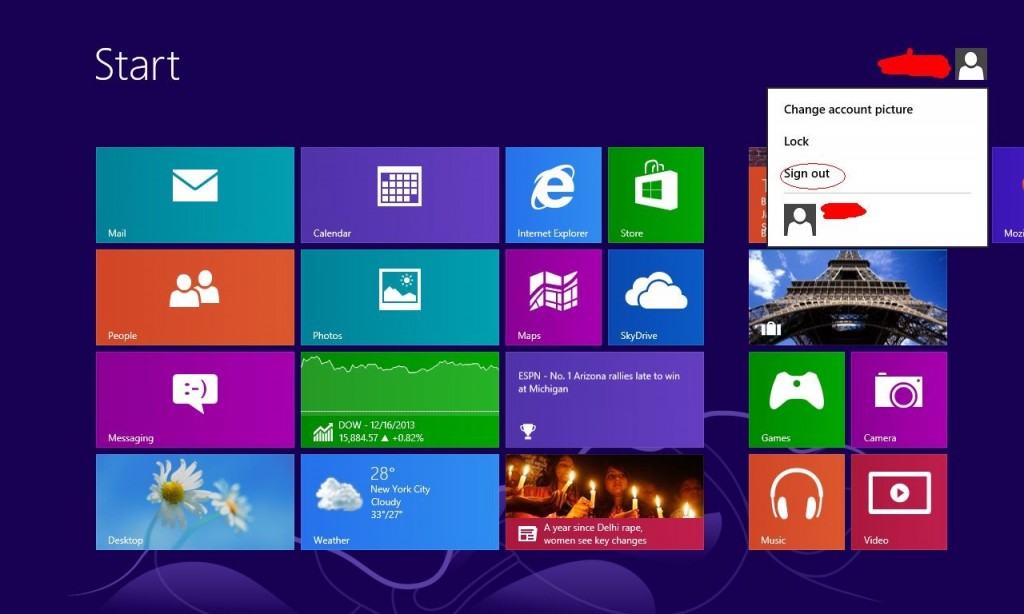Viewport: 1024px width, 614px height.
Task: Launch Internet Explorer tile
Action: pyautogui.click(x=553, y=195)
